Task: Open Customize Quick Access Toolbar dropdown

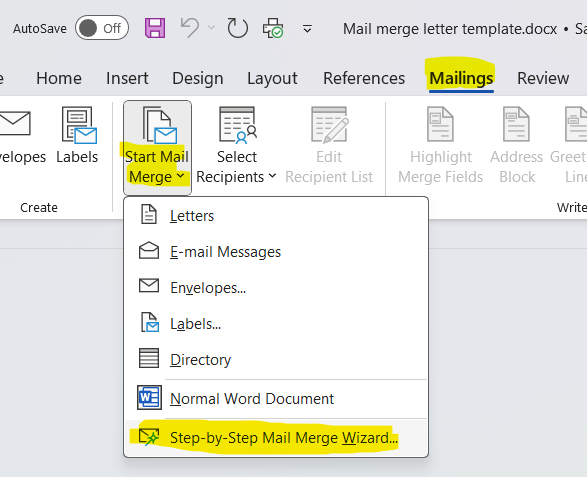Action: (x=307, y=28)
